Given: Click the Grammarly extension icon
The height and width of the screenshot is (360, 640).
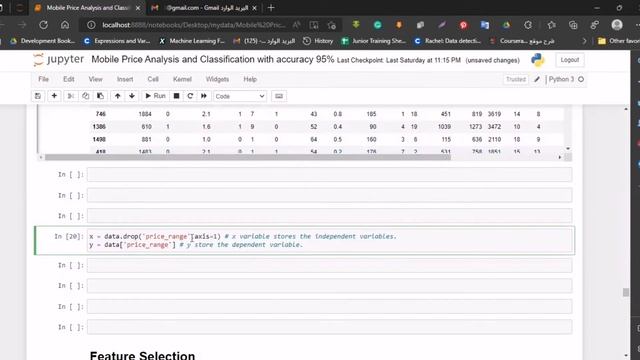Looking at the screenshot, I should [x=378, y=25].
